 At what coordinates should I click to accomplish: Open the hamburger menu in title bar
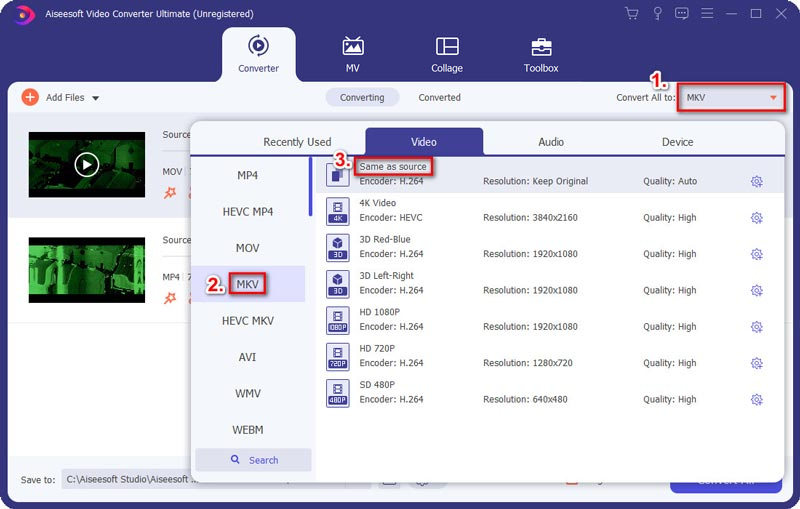click(x=708, y=14)
